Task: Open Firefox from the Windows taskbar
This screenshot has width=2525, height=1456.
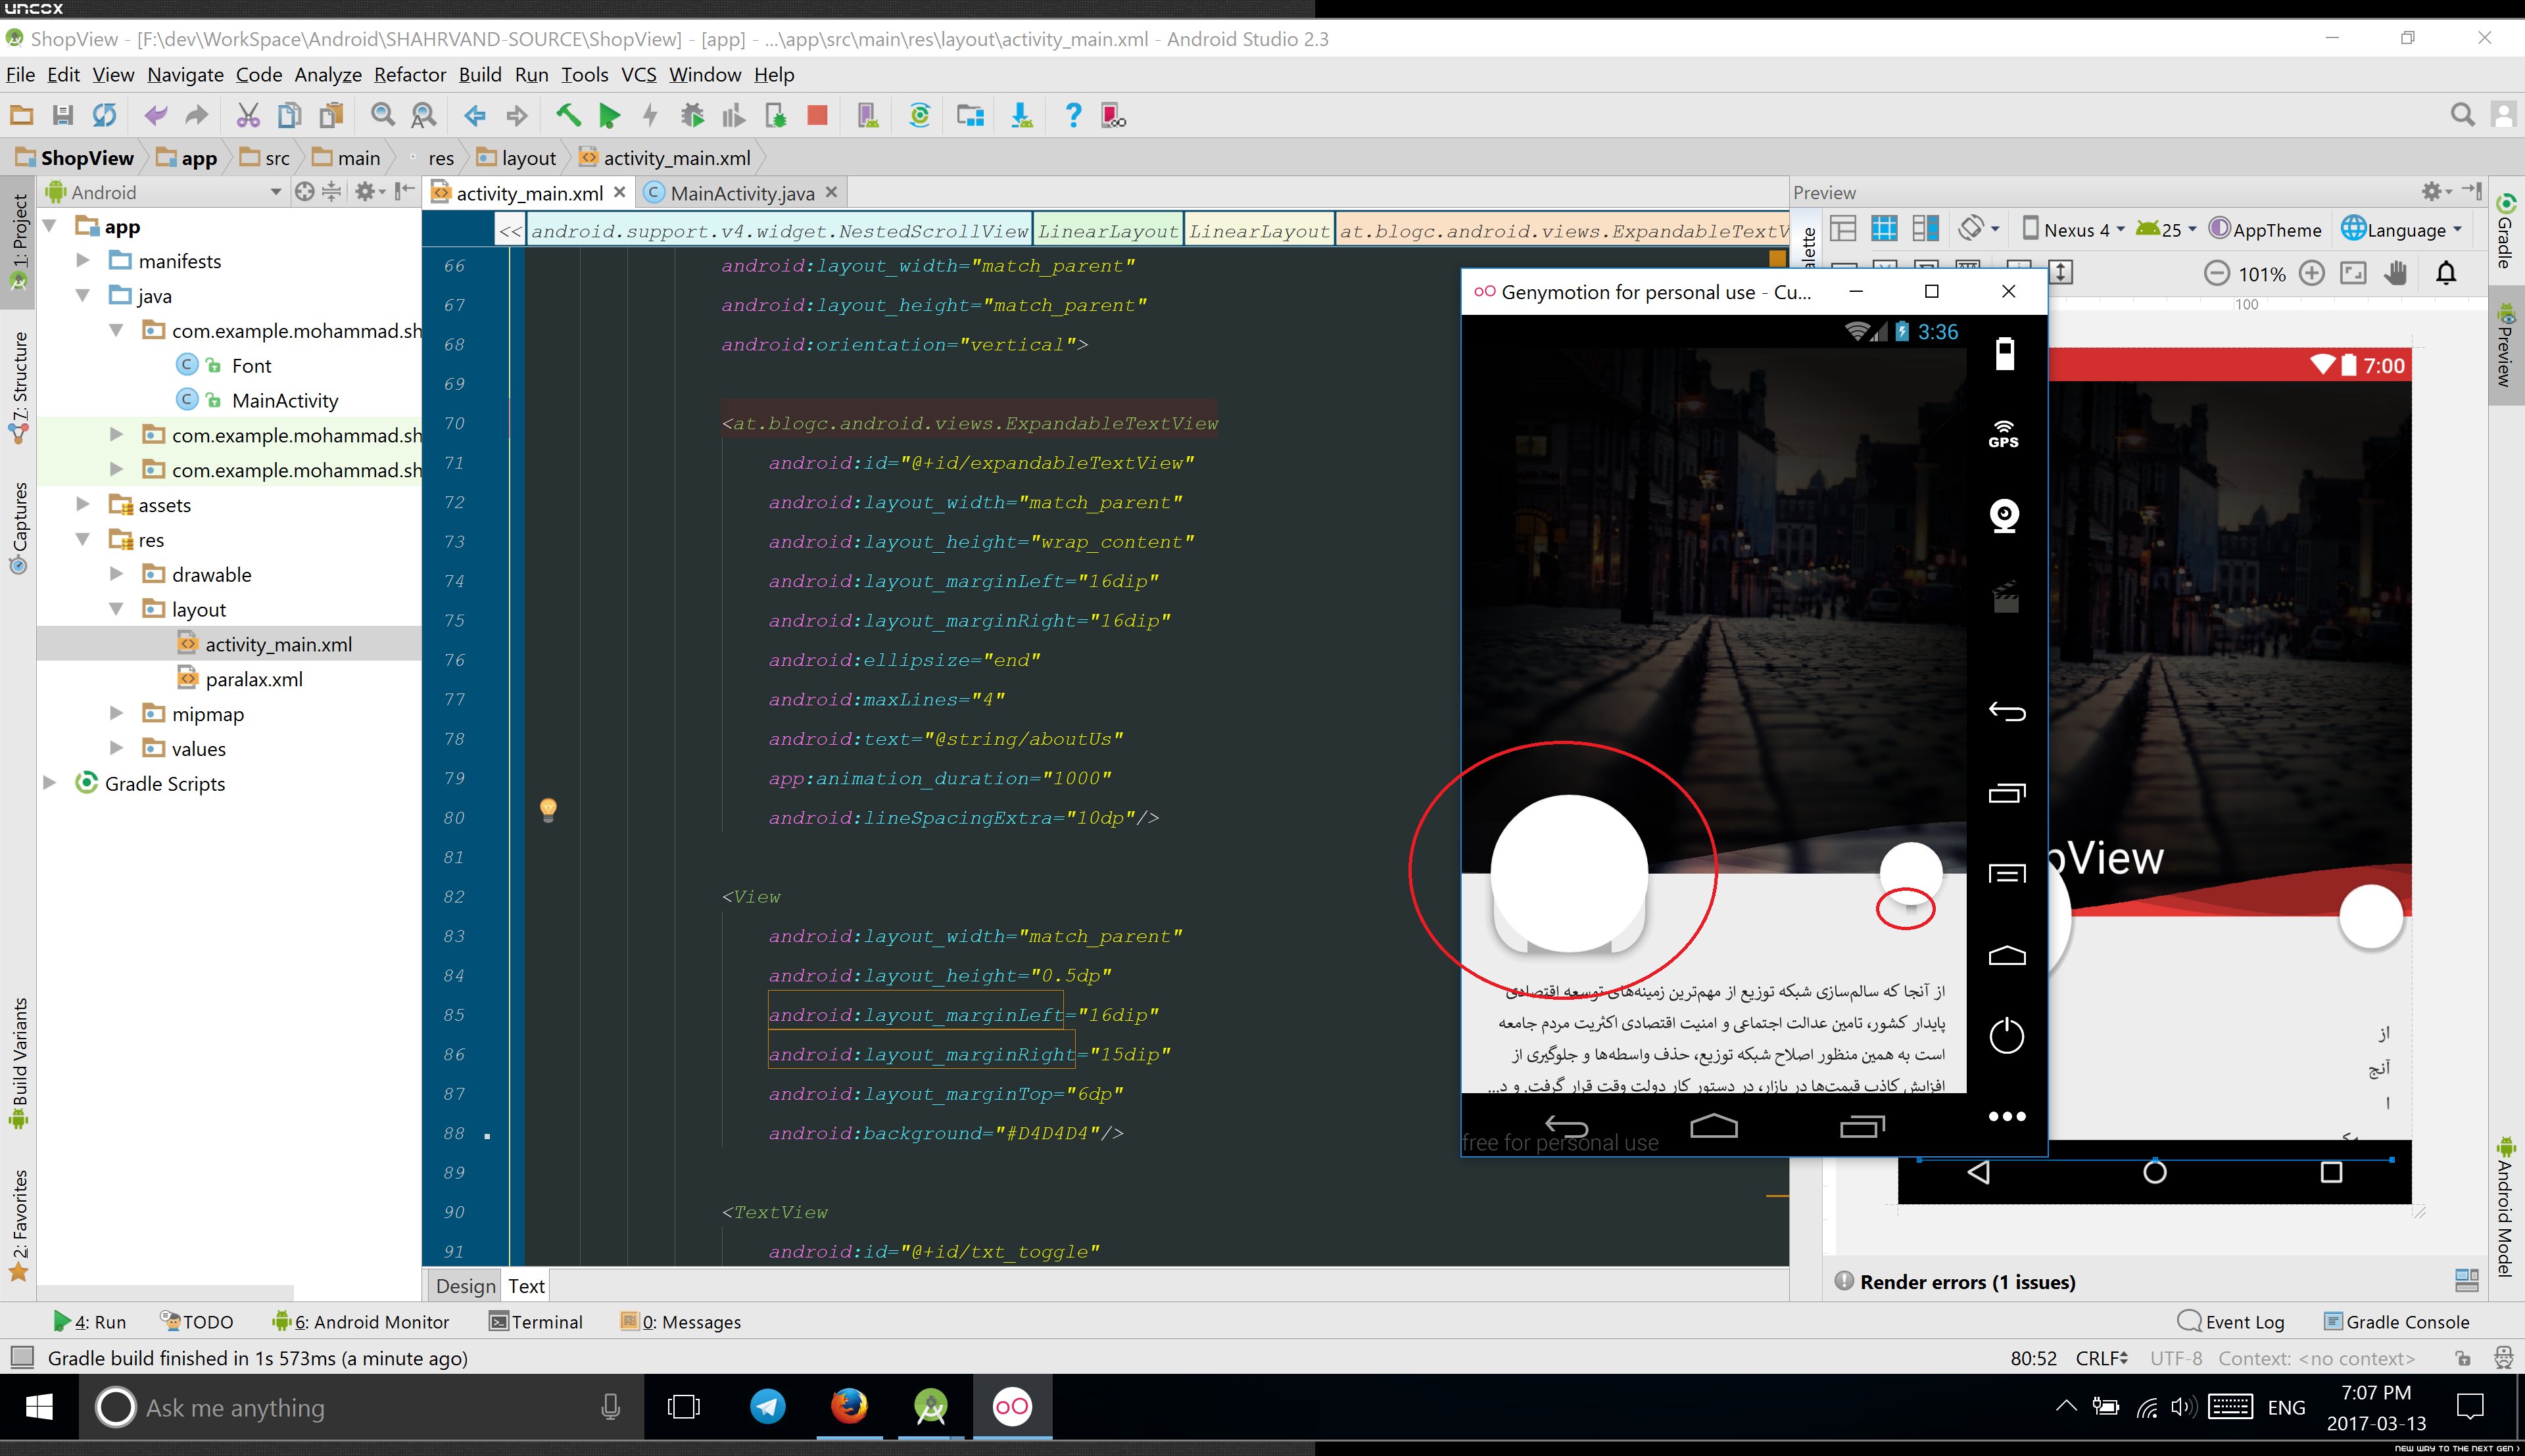Action: [x=849, y=1406]
